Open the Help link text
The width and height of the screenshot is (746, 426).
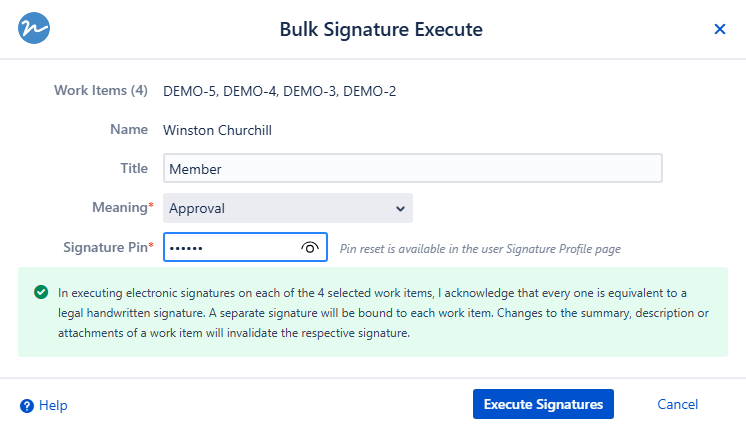(x=53, y=405)
